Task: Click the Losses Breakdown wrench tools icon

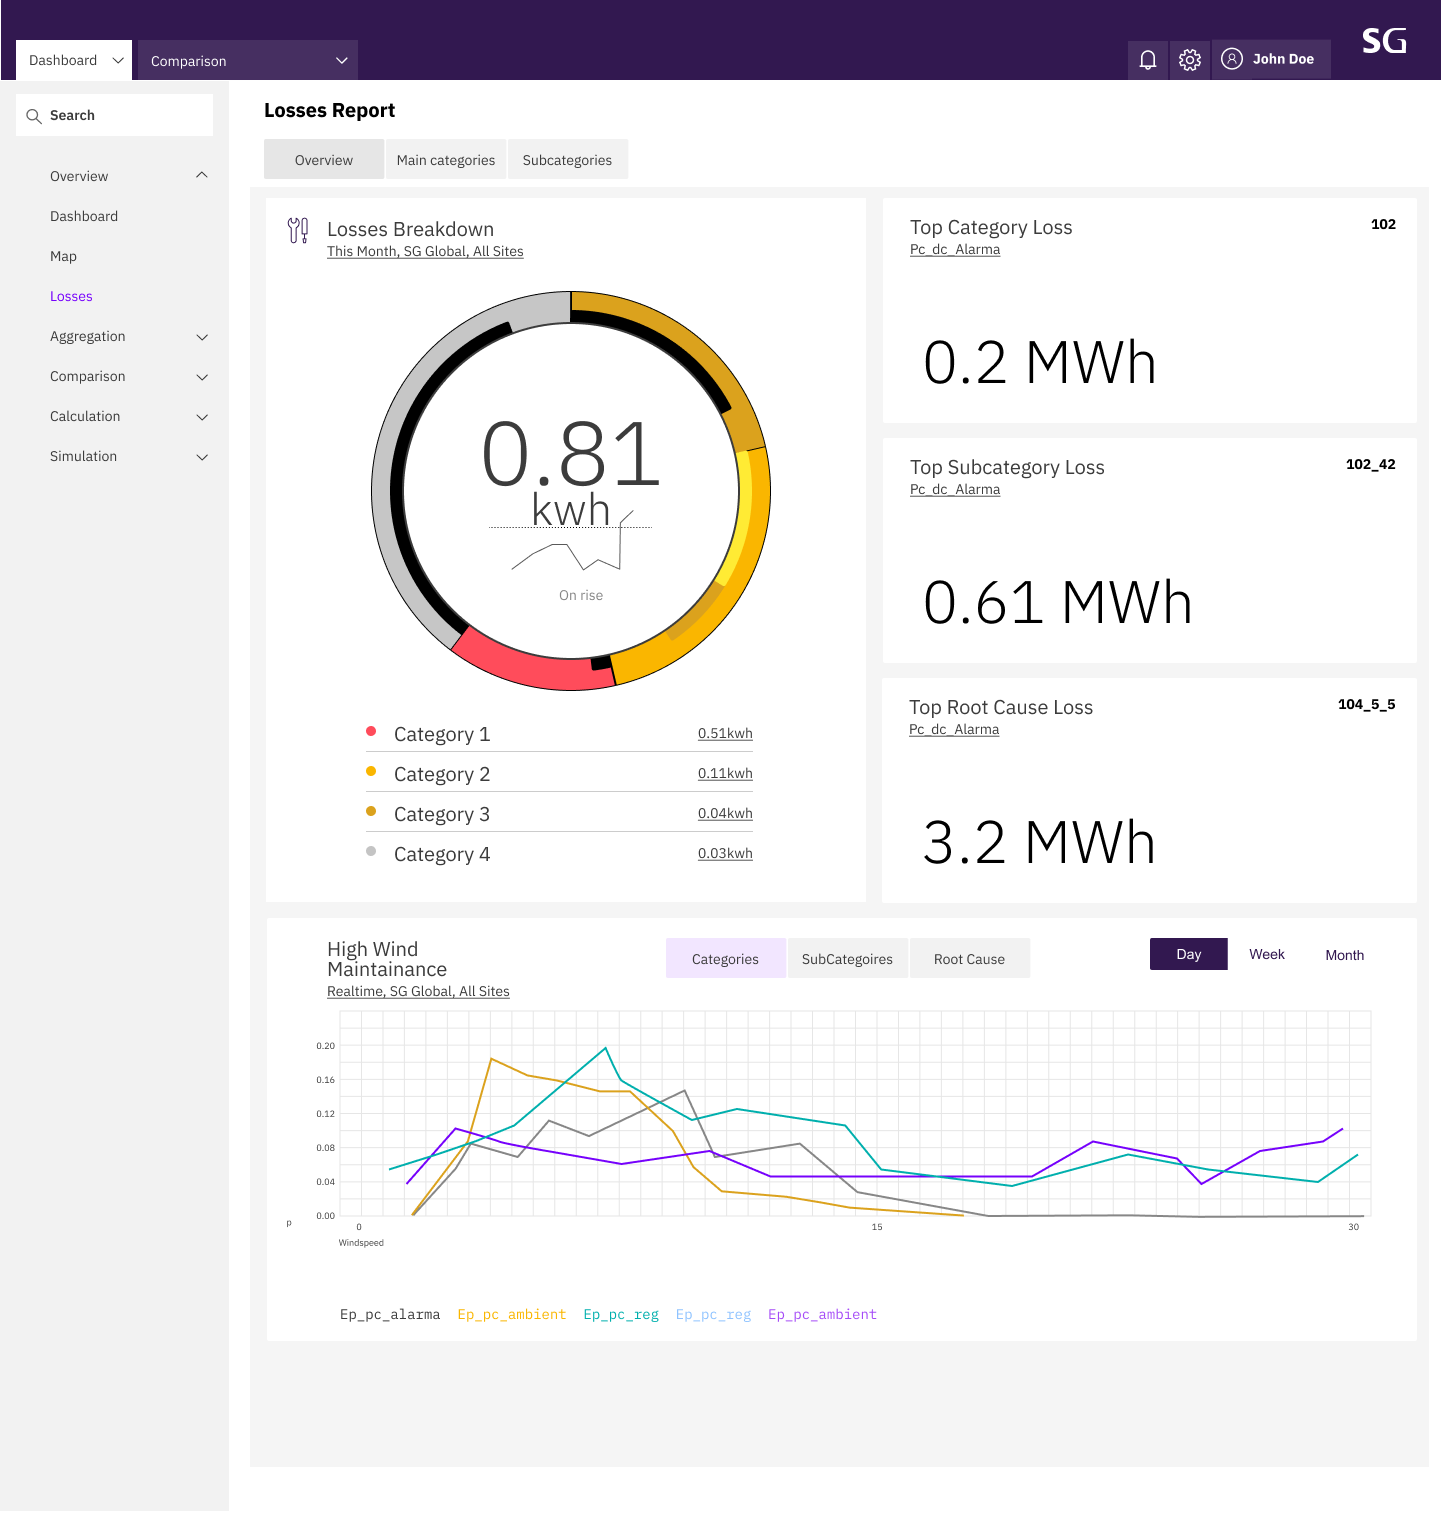Action: [298, 231]
